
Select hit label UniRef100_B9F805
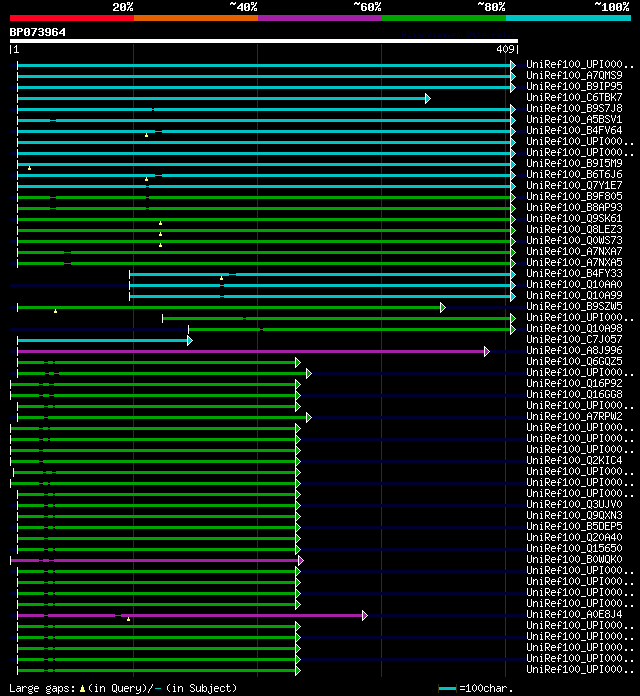coord(574,196)
